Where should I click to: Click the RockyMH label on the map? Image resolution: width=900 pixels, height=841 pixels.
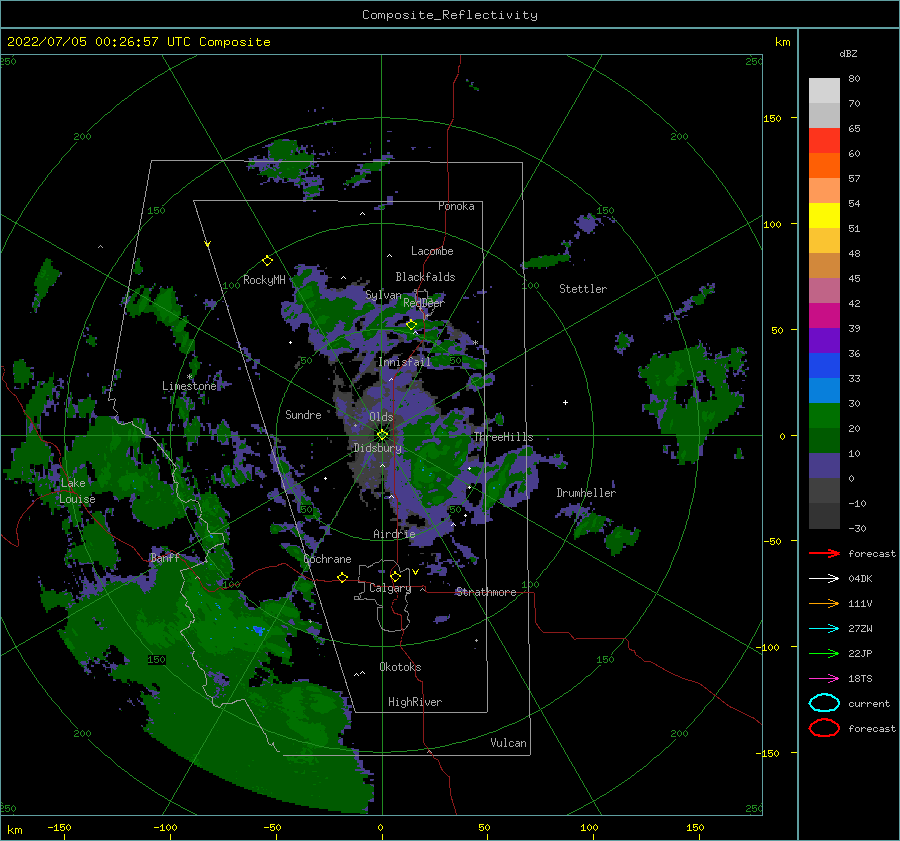click(x=264, y=280)
